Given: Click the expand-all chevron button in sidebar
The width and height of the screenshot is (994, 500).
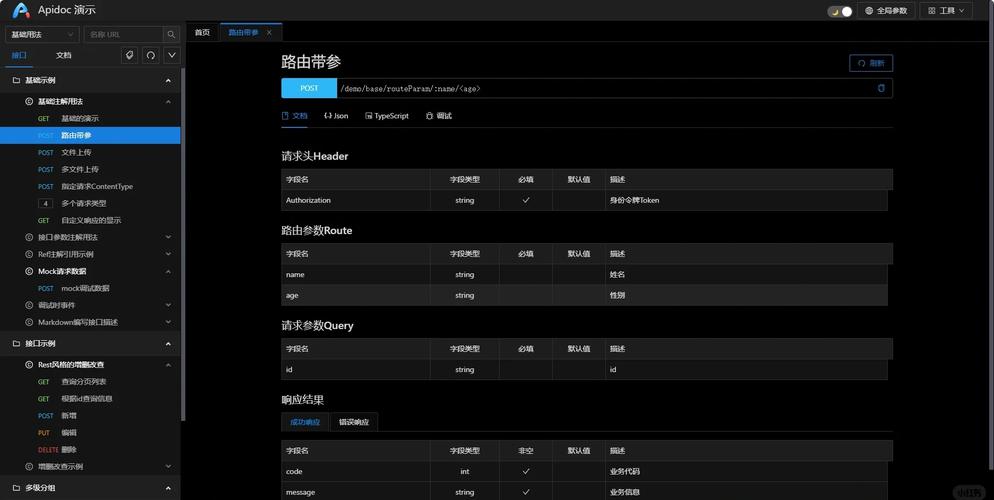Looking at the screenshot, I should click(x=172, y=55).
